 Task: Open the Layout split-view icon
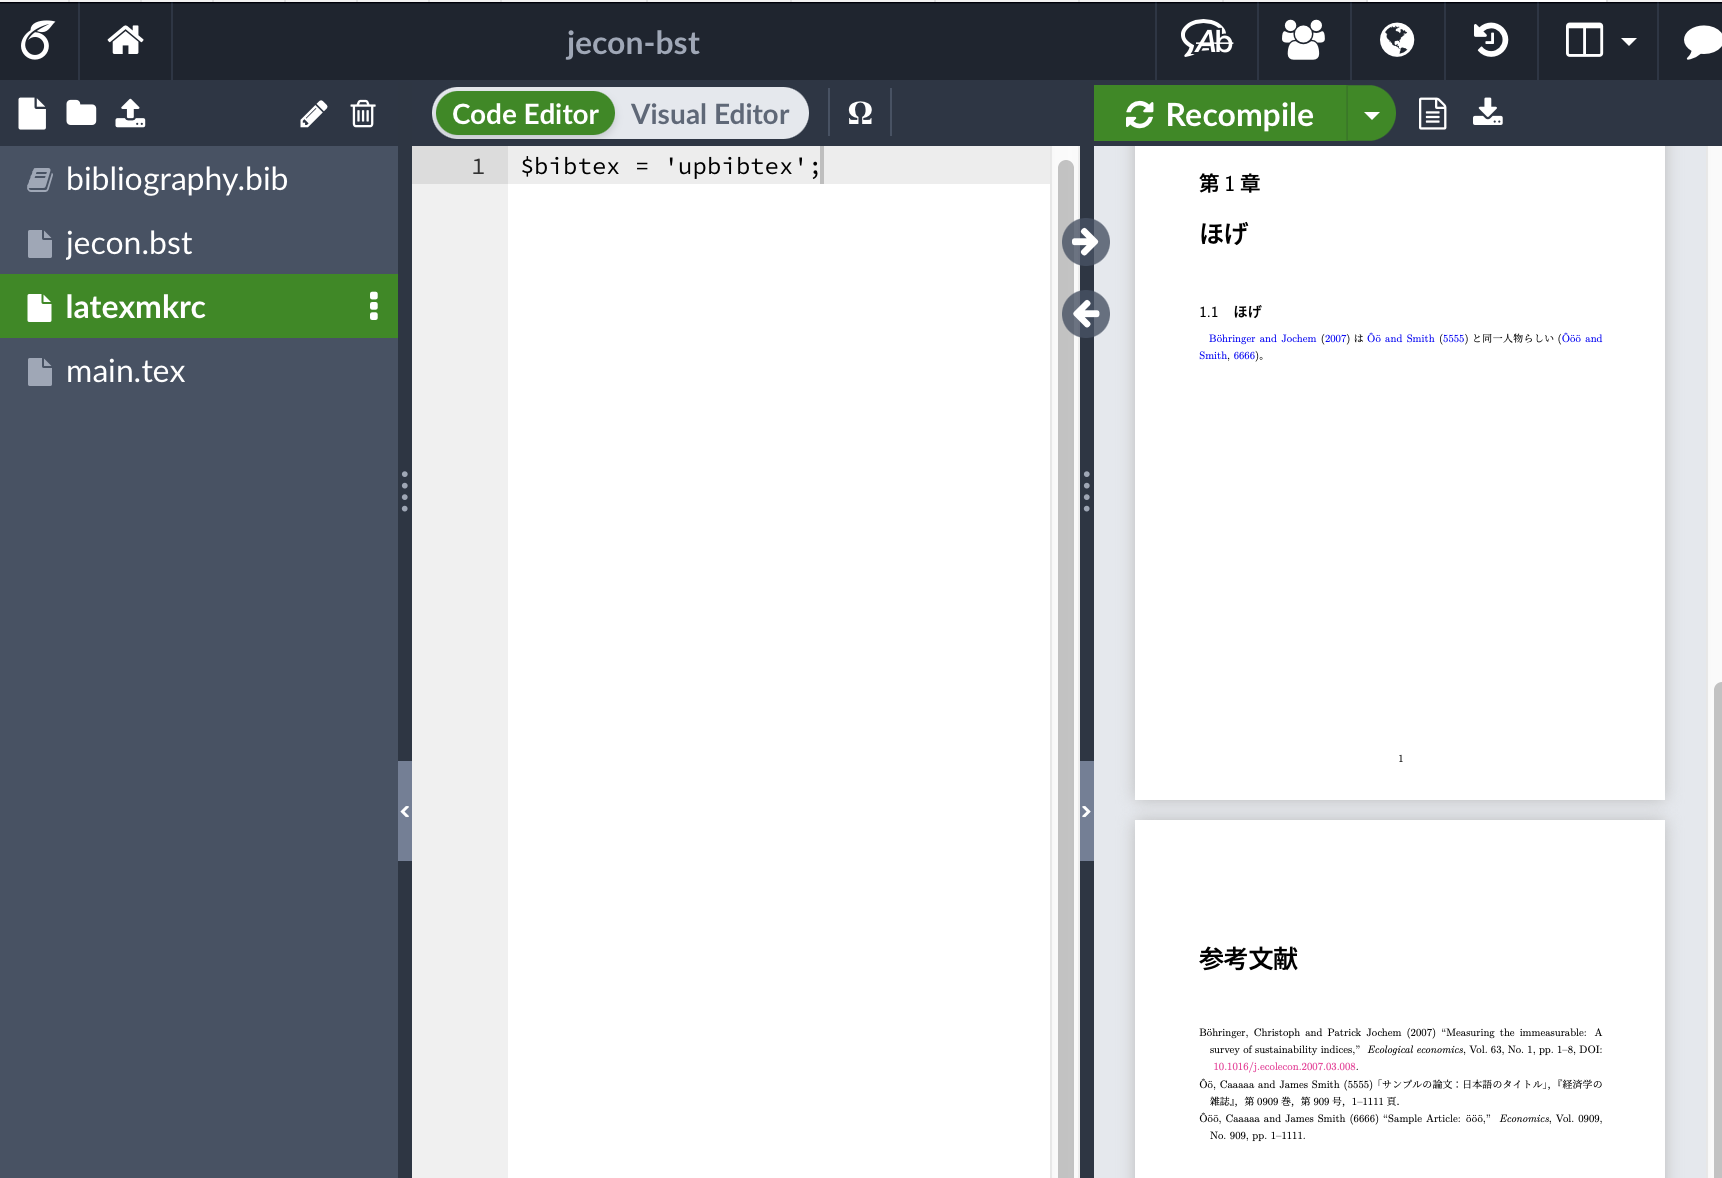[x=1584, y=41]
